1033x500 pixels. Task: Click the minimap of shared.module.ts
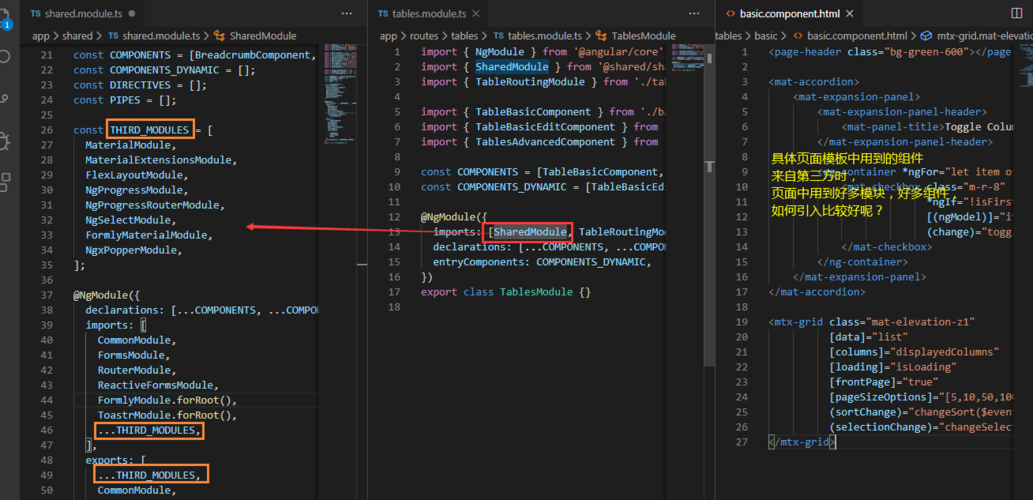(340, 92)
